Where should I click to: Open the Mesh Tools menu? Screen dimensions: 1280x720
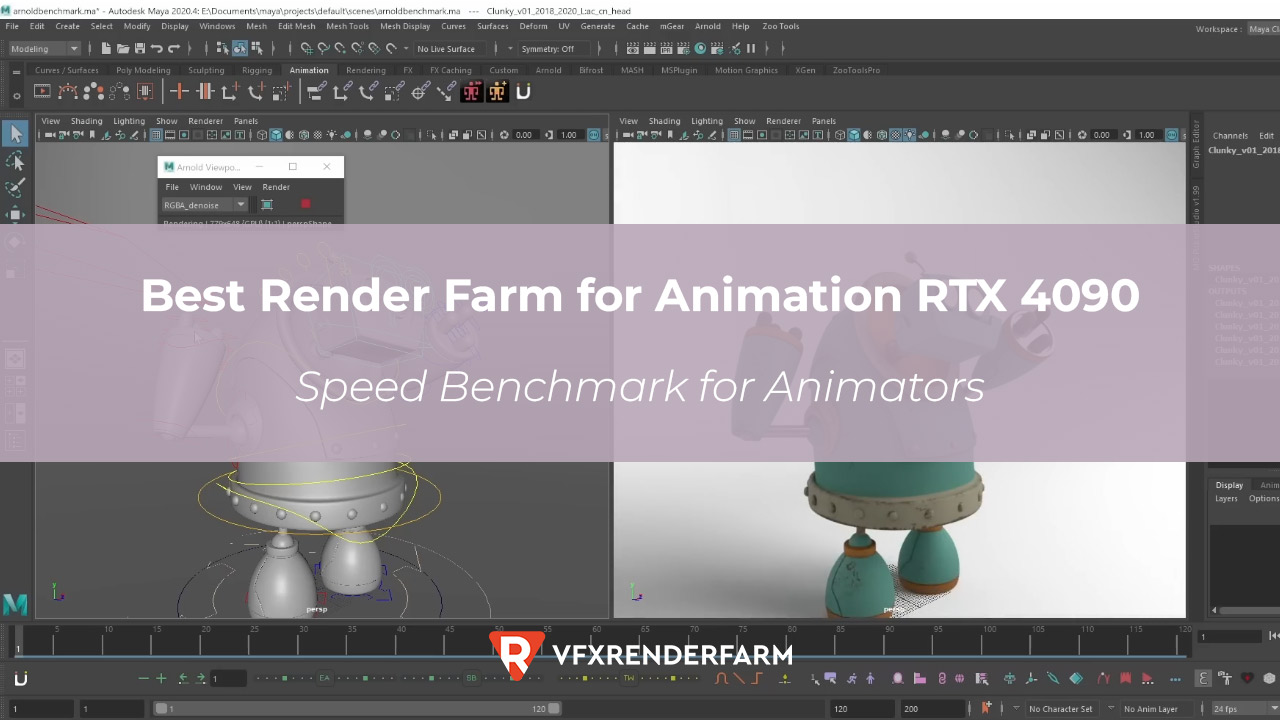click(x=347, y=26)
